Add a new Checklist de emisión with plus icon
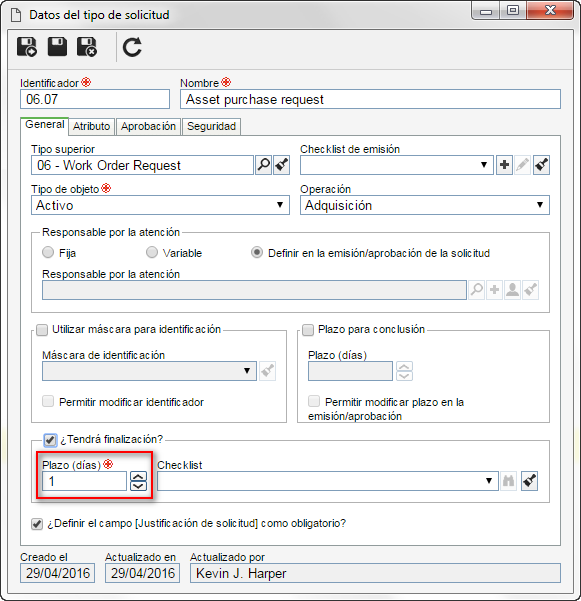 point(504,165)
